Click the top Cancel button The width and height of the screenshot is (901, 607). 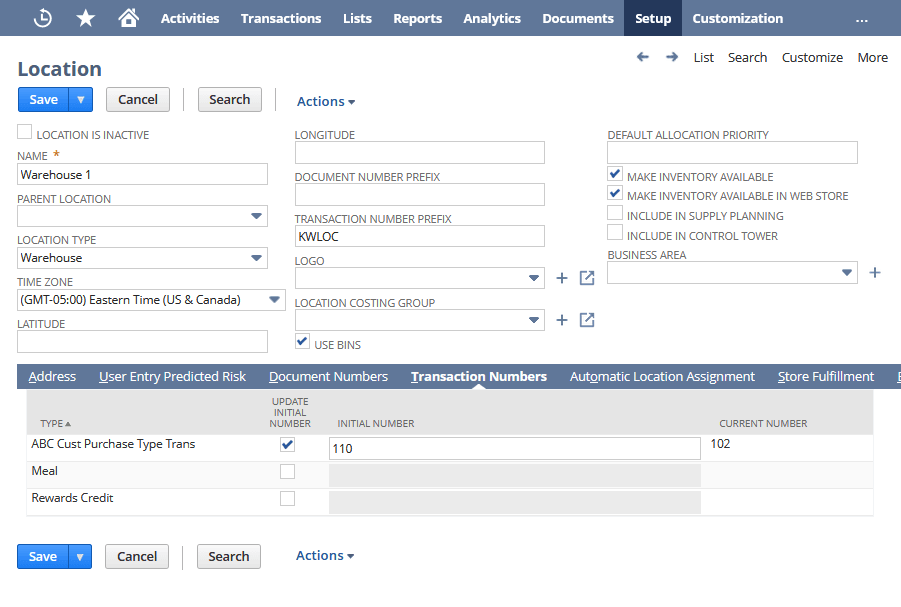tap(138, 99)
